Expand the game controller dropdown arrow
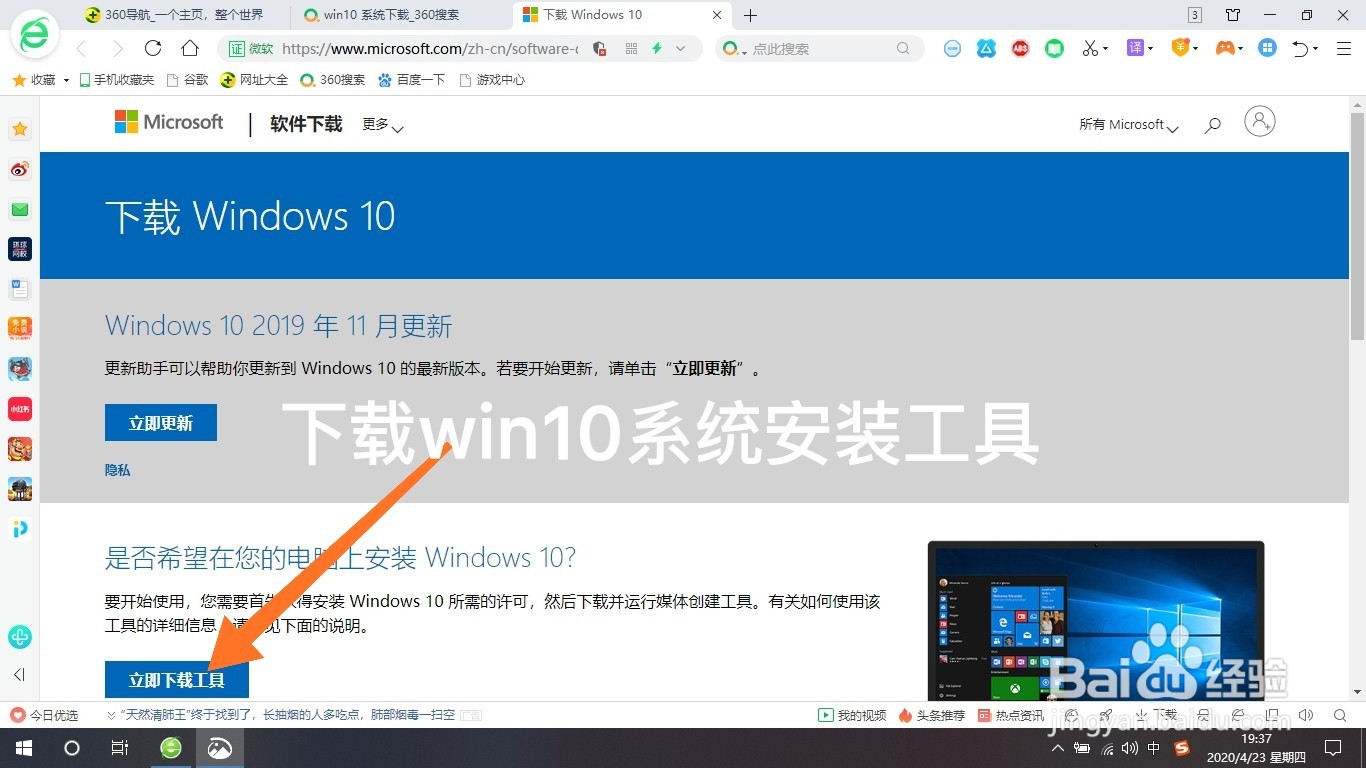The height and width of the screenshot is (768, 1366). [x=1241, y=48]
